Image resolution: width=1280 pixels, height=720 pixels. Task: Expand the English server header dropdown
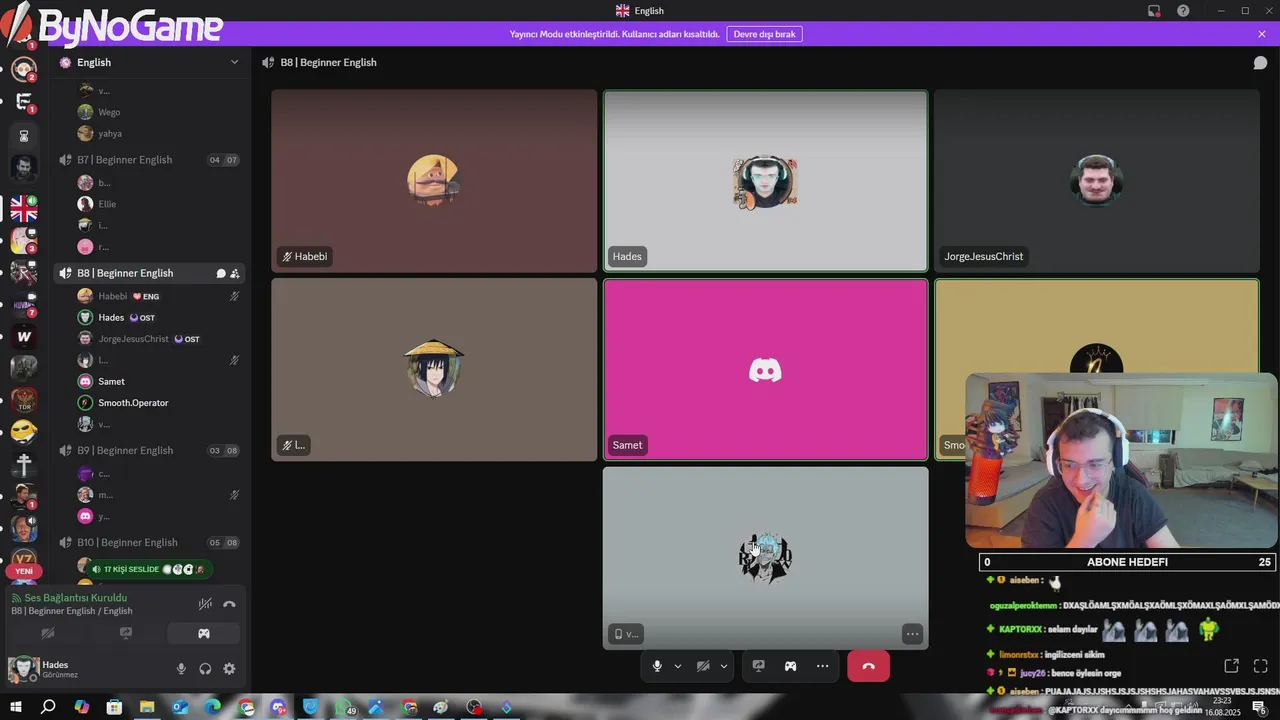pyautogui.click(x=235, y=62)
